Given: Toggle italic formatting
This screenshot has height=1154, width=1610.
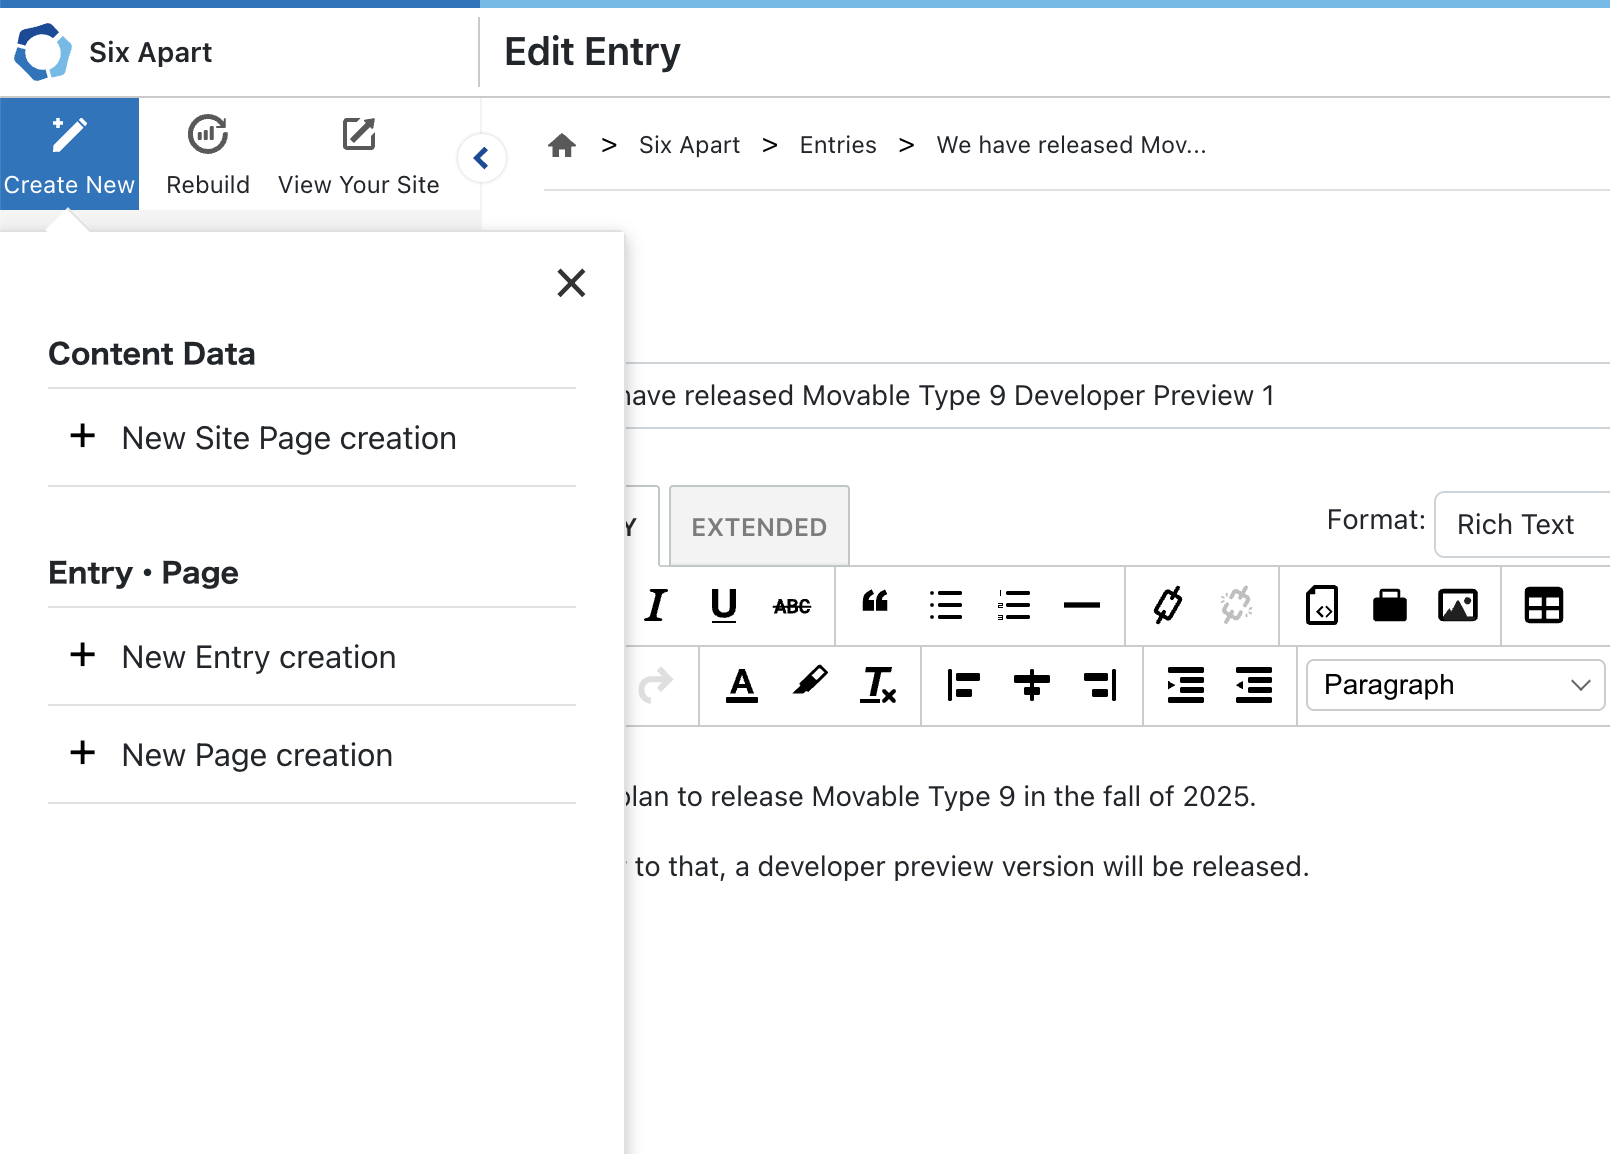Looking at the screenshot, I should [656, 605].
